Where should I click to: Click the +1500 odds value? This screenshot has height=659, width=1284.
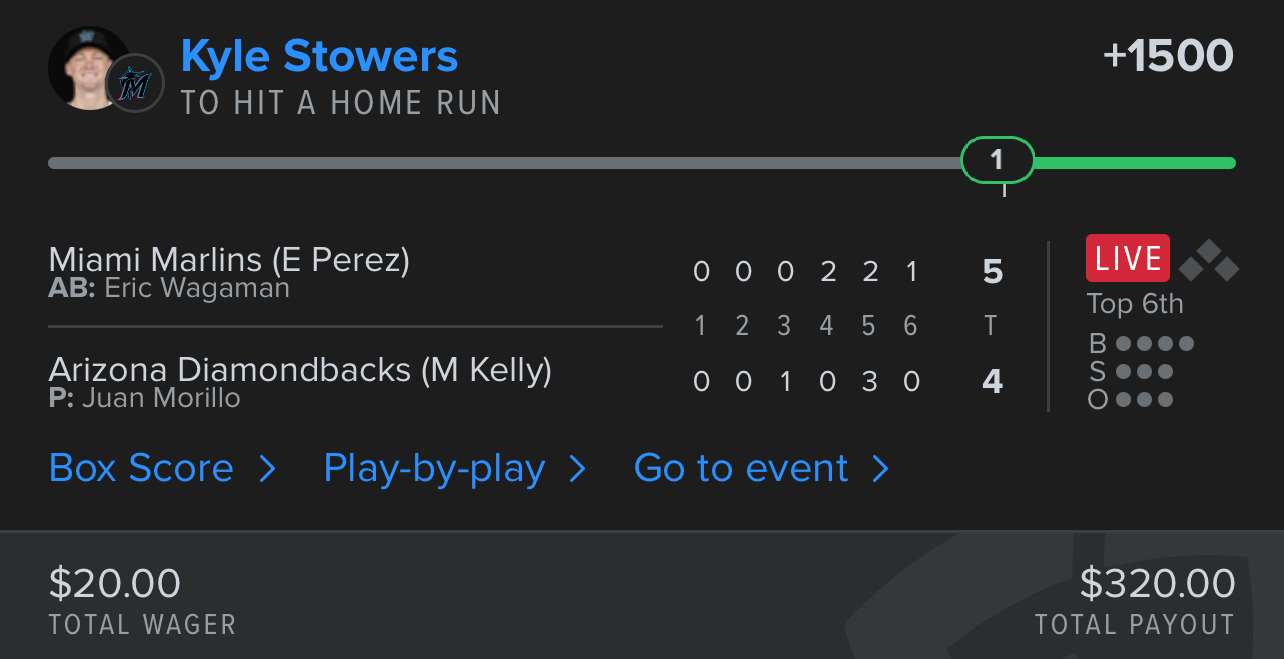coord(1168,56)
